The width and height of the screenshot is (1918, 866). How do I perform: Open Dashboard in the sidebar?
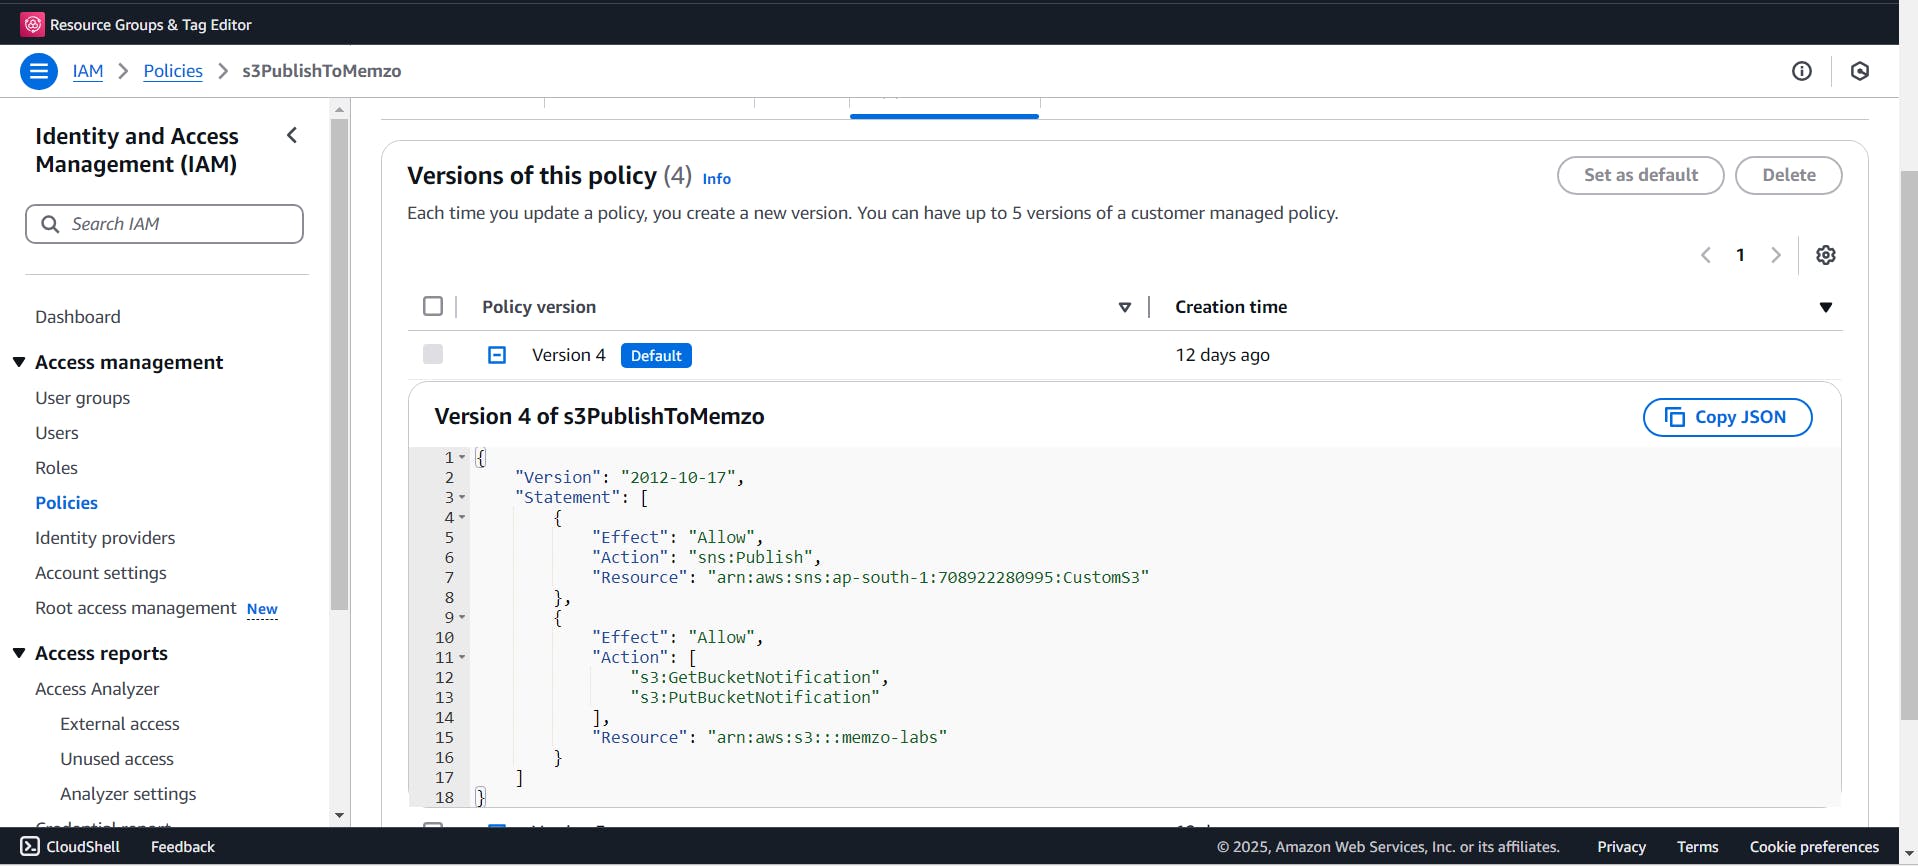pos(78,317)
